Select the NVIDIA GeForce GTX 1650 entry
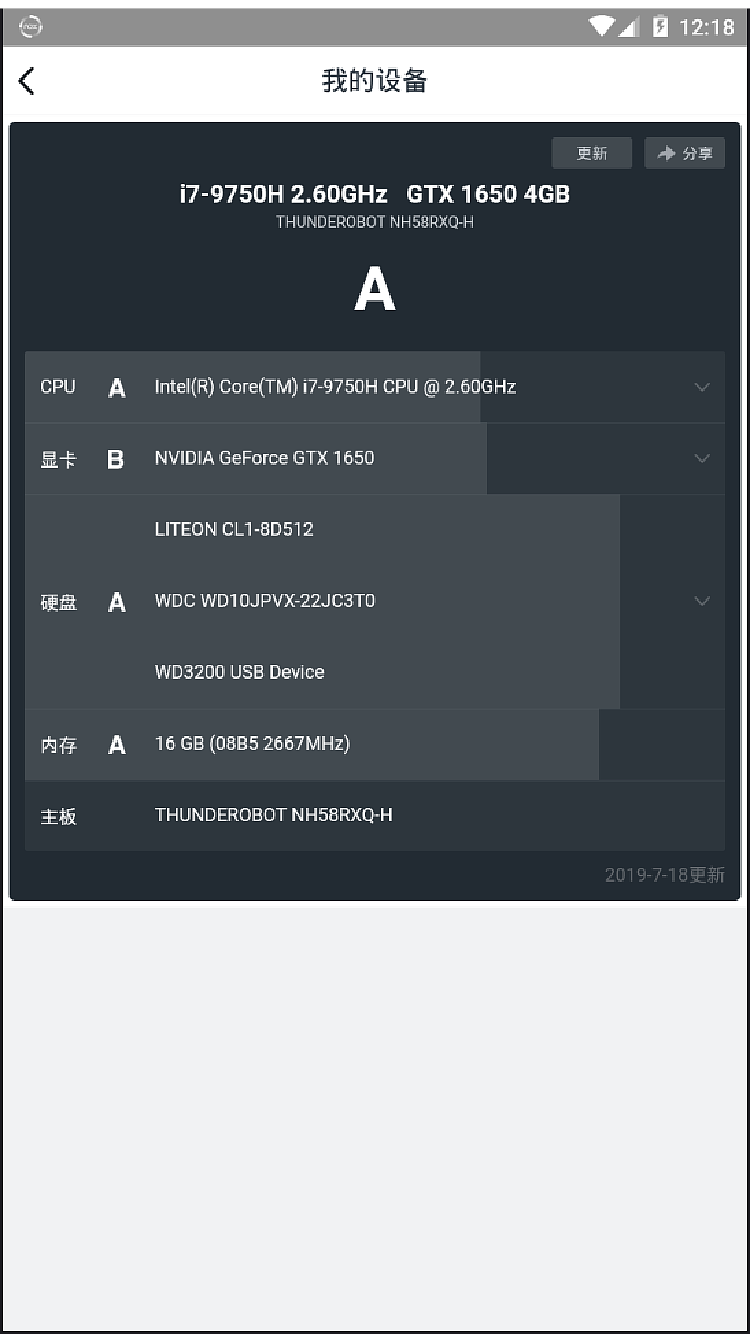The height and width of the screenshot is (1334, 750). coord(264,458)
